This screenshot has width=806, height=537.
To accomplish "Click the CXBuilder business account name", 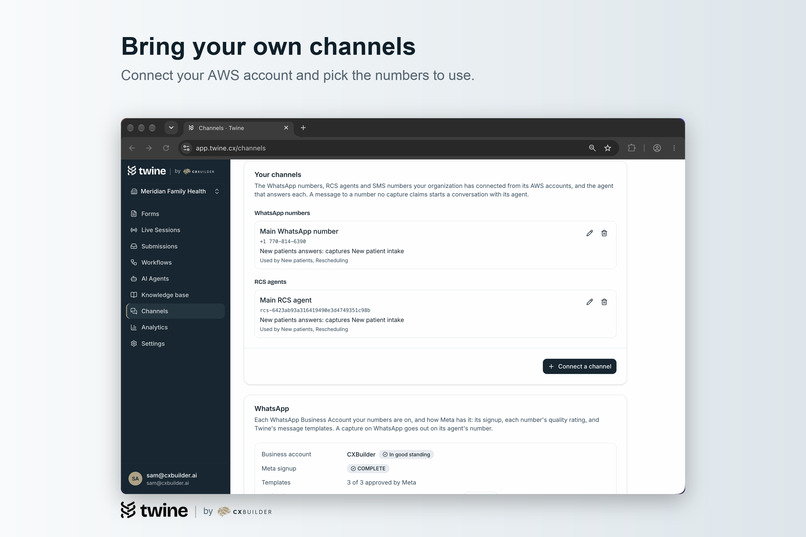I will 361,454.
